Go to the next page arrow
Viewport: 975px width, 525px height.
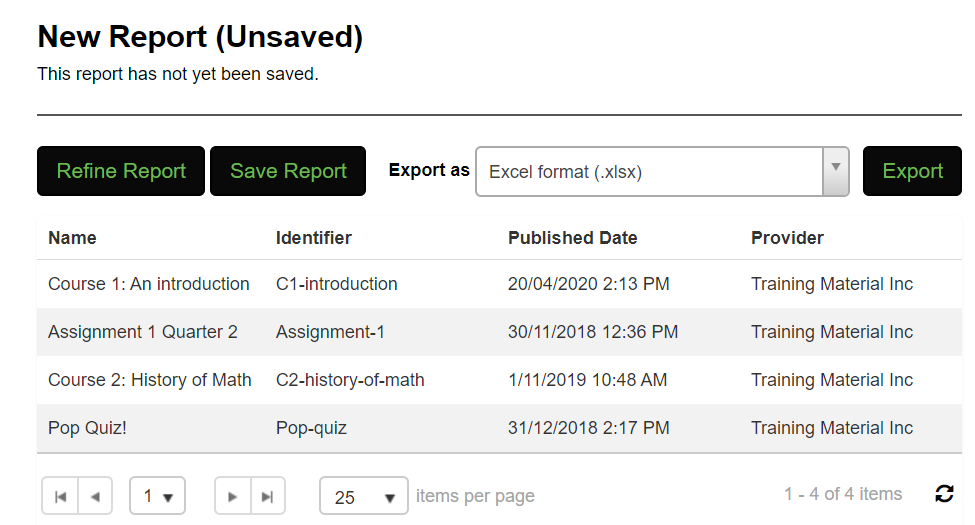[x=233, y=496]
